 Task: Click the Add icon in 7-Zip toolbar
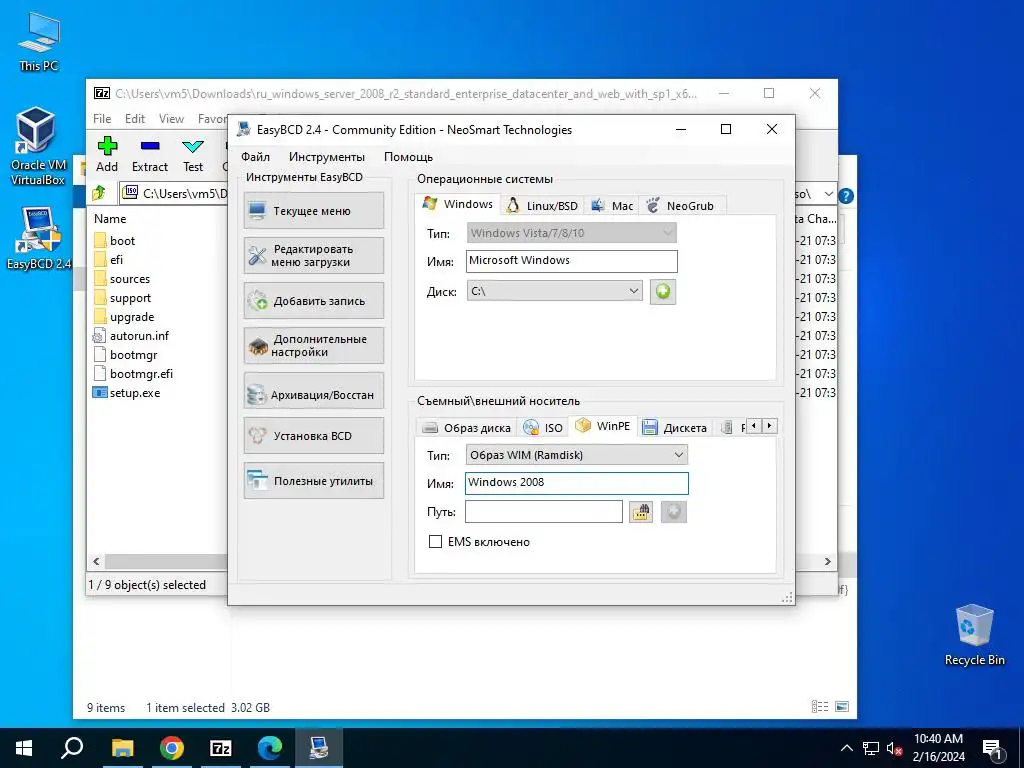pos(107,155)
